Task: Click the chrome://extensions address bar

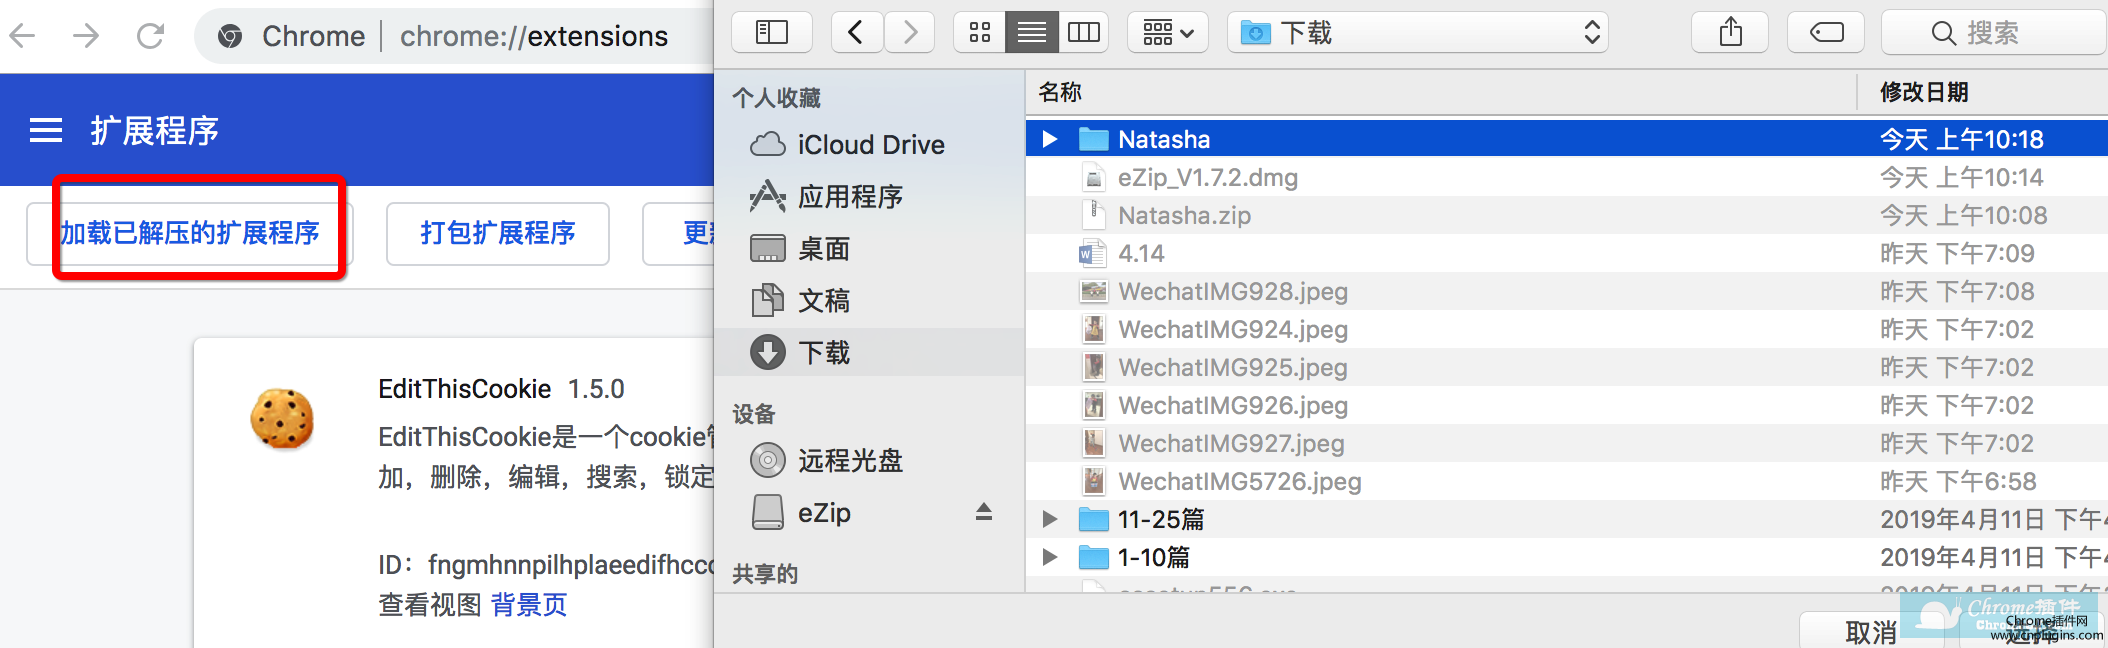Action: (533, 36)
